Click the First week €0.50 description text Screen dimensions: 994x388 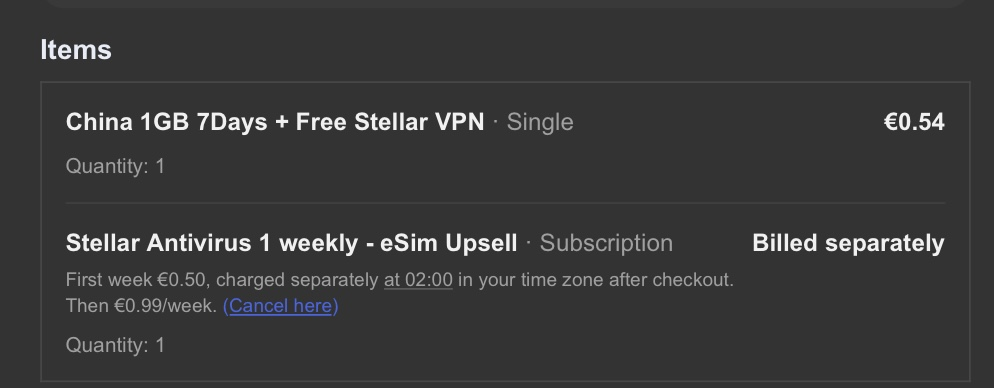(x=138, y=280)
